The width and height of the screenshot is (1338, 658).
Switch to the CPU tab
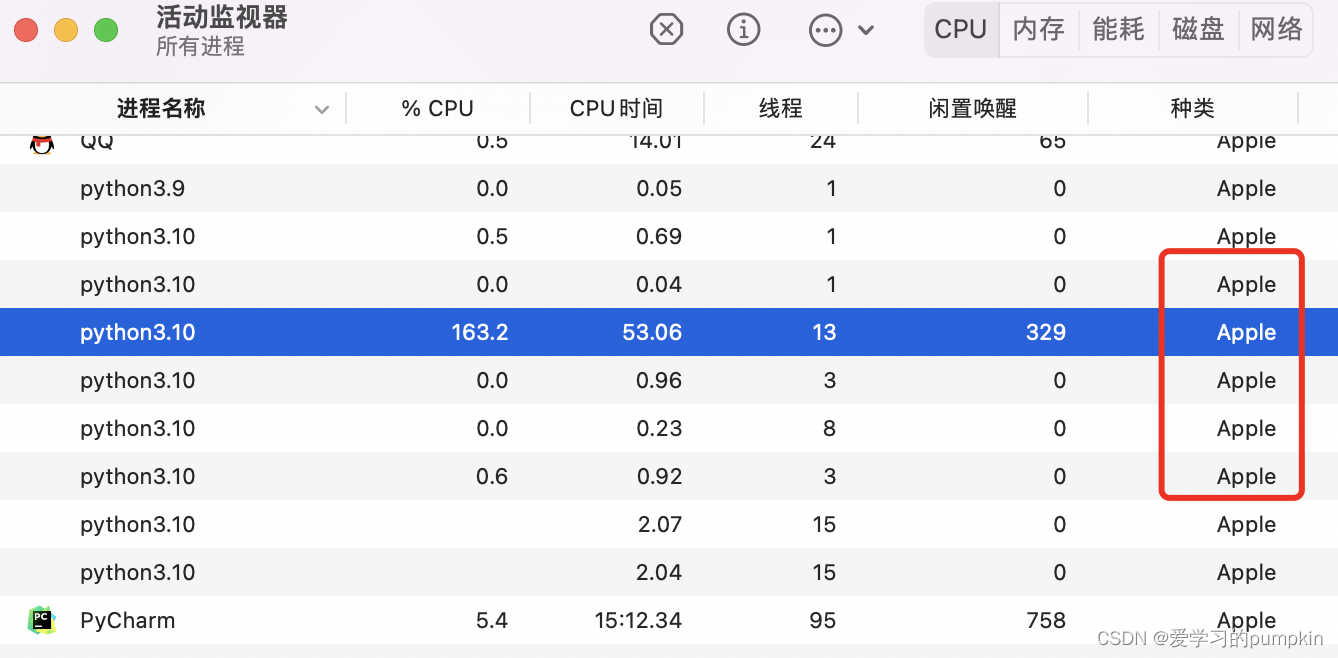[x=961, y=29]
